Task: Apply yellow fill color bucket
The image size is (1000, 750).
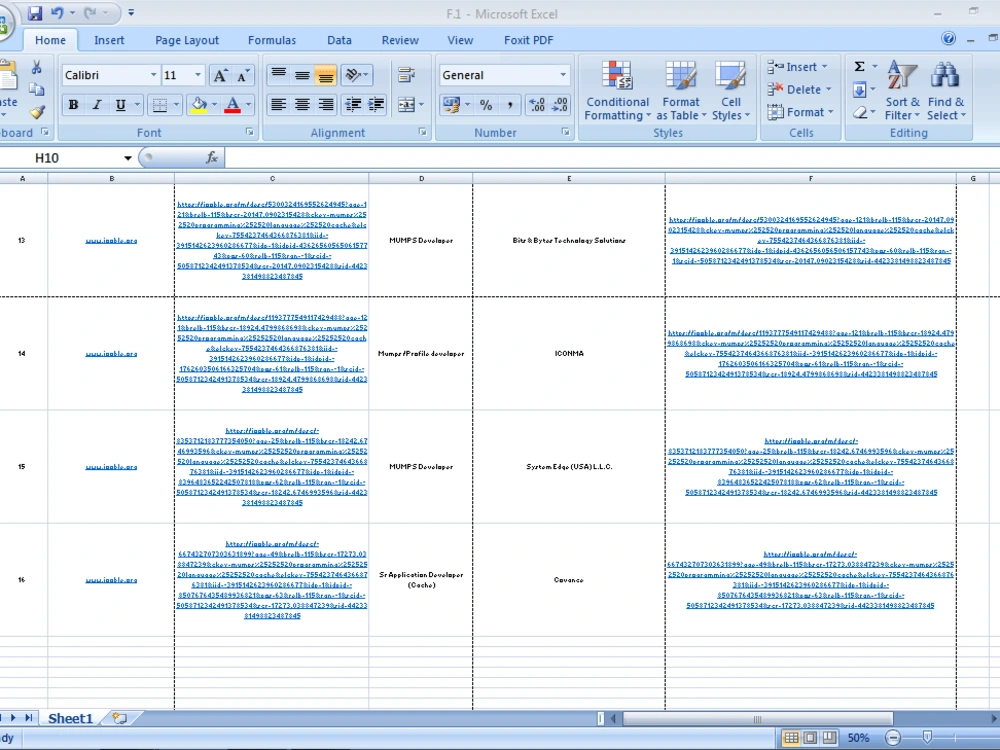Action: [x=199, y=105]
